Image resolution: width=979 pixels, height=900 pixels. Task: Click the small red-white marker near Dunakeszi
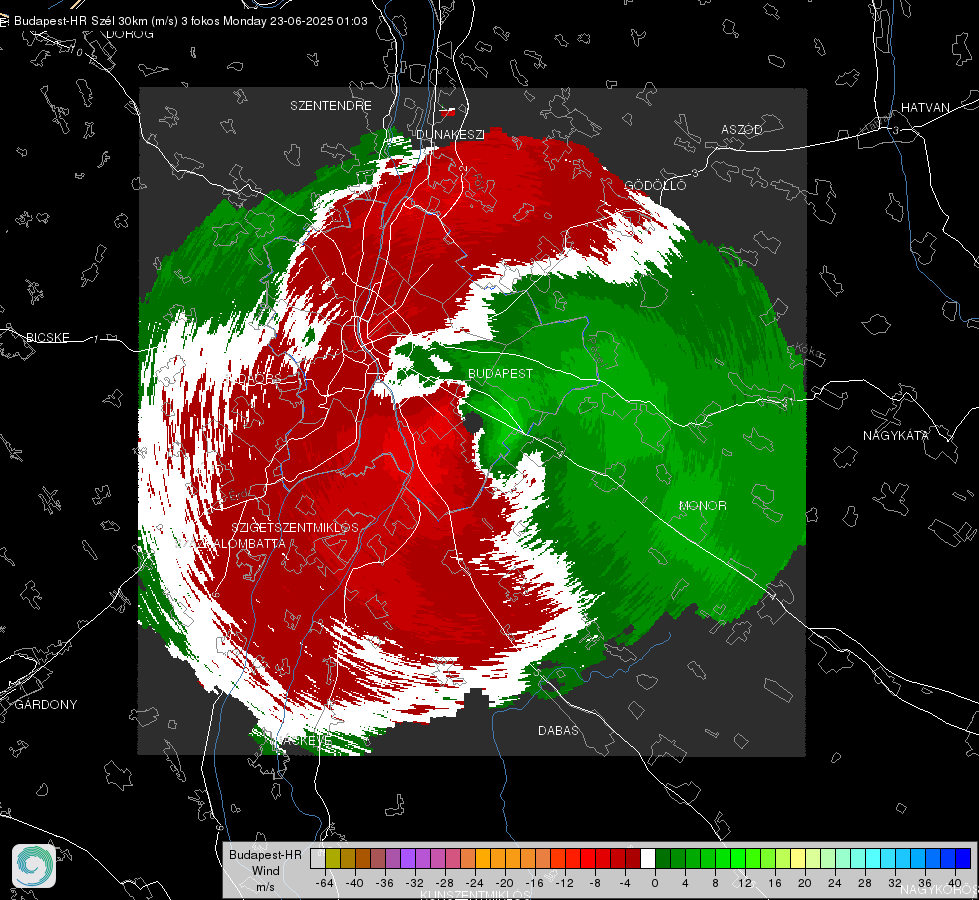pos(447,112)
